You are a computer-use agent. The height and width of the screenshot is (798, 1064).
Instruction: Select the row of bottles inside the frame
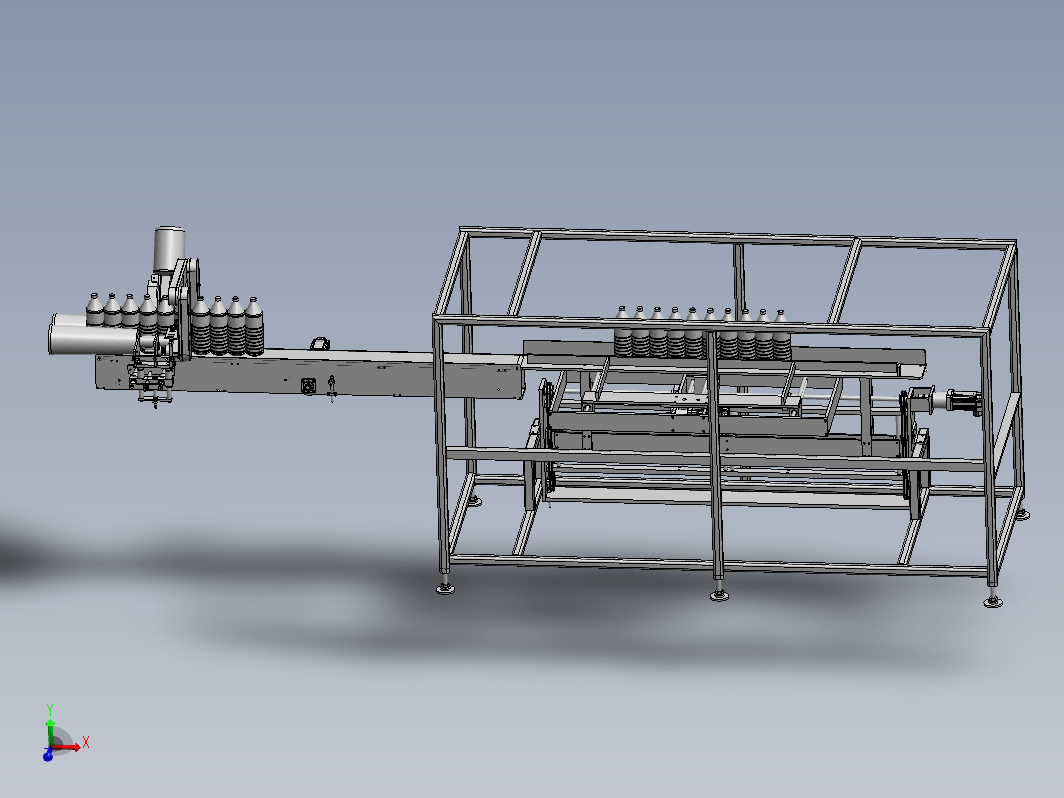tap(702, 333)
